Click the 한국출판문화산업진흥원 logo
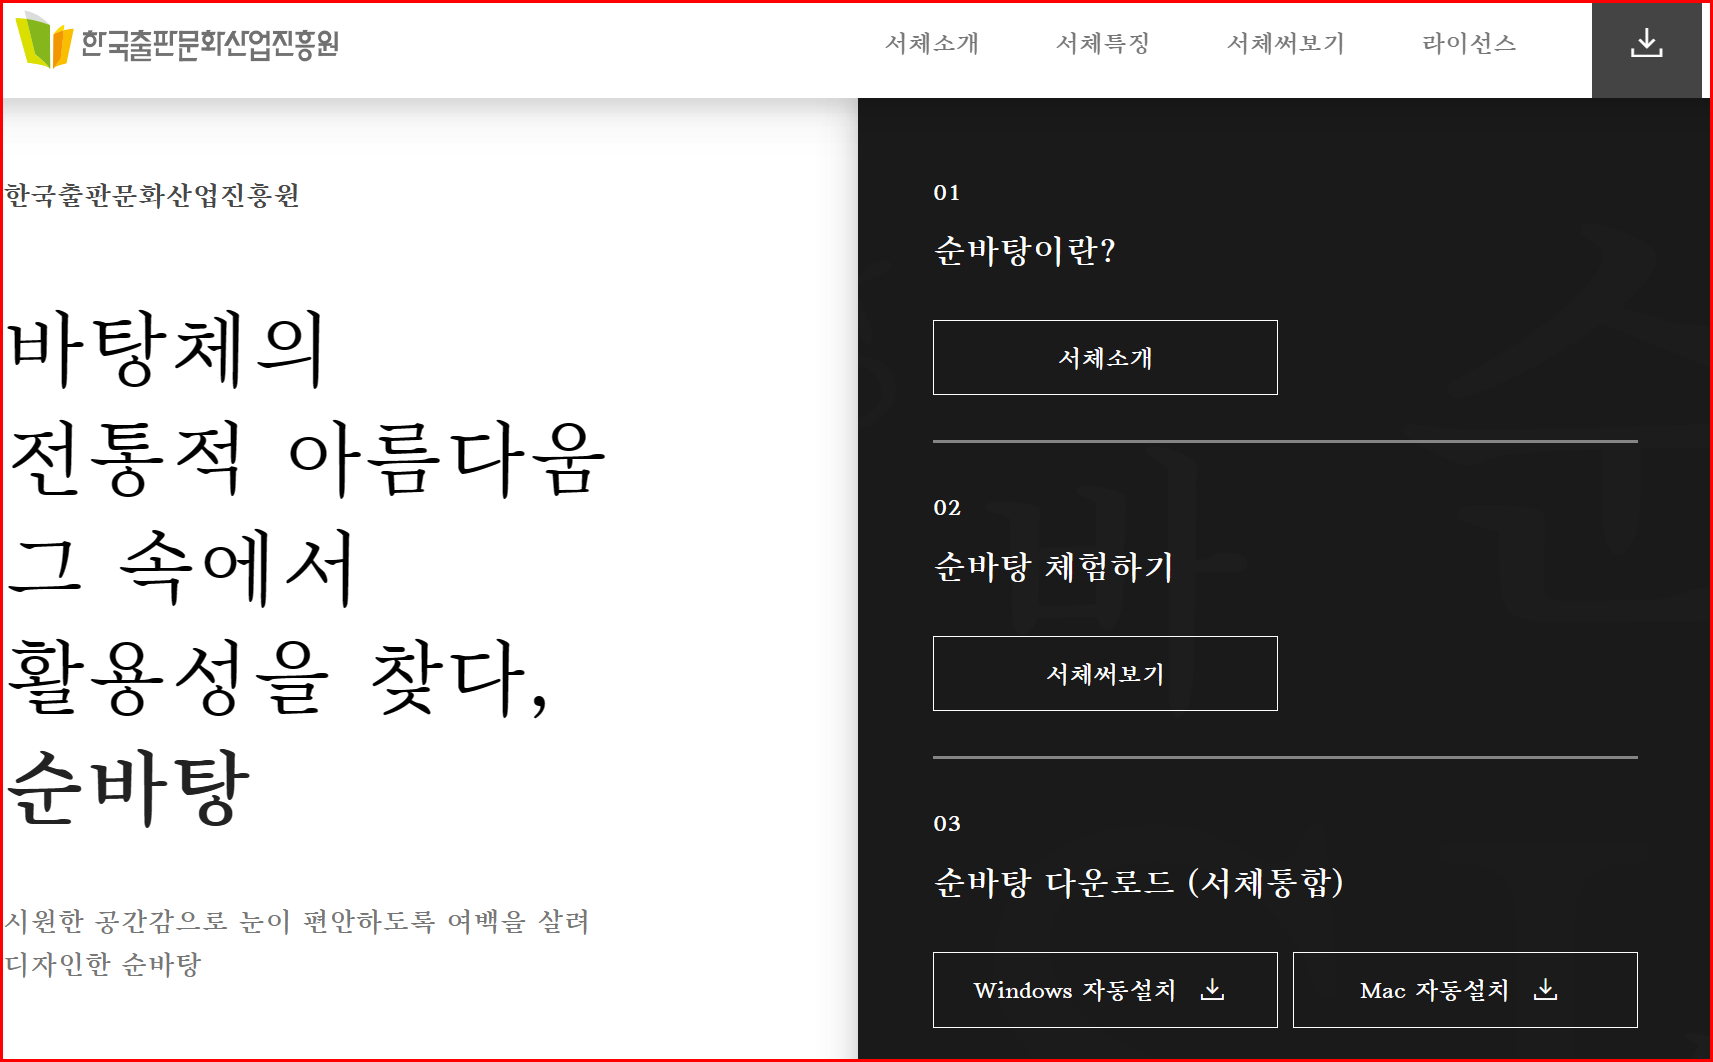 pyautogui.click(x=178, y=42)
